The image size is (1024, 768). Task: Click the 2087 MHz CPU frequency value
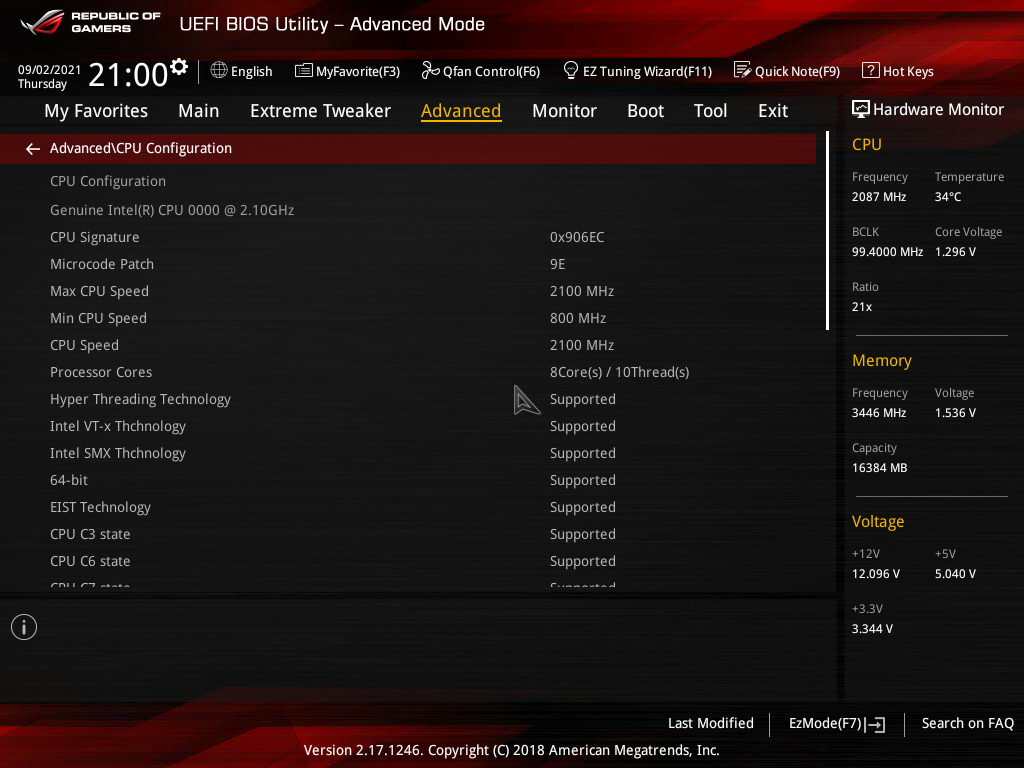point(879,197)
